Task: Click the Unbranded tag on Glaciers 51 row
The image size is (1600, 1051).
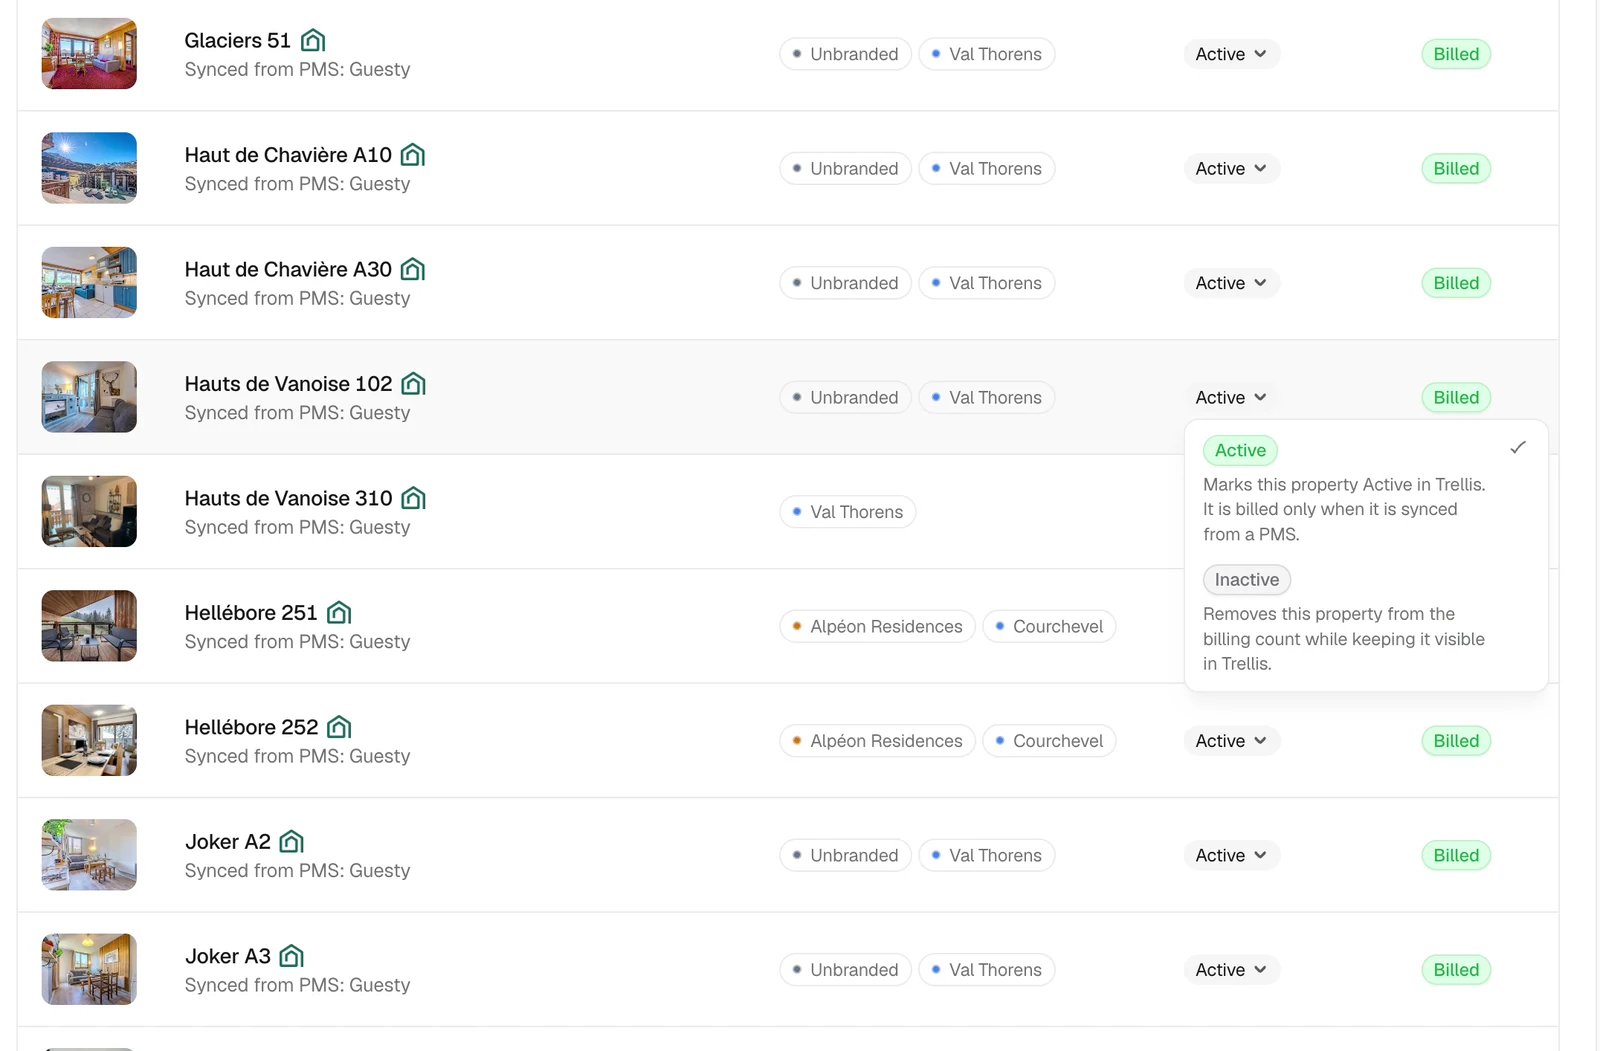Action: pos(845,54)
